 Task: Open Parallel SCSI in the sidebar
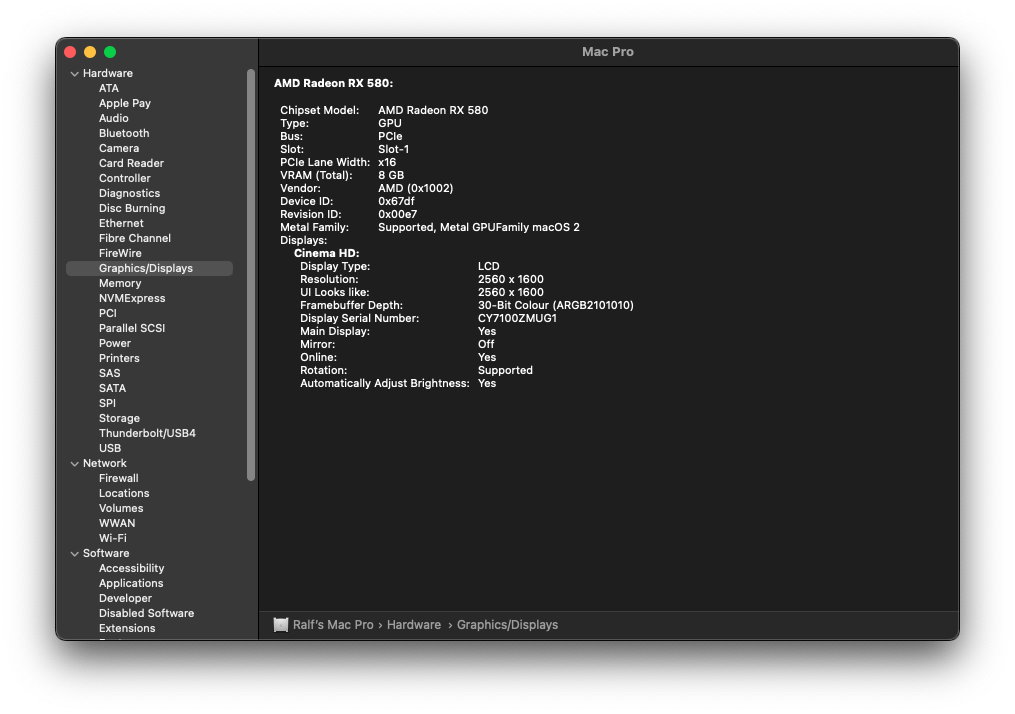132,328
